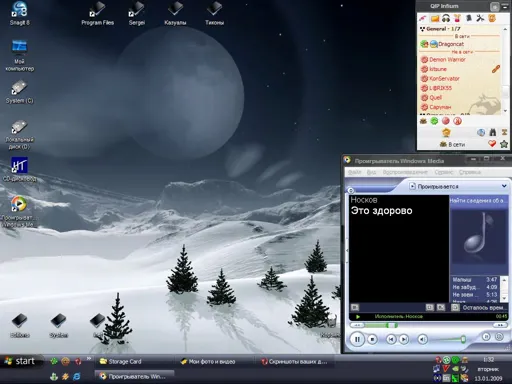The image size is (512, 384).
Task: Select playlist track Не забуд... 4:09
Action: pyautogui.click(x=475, y=287)
